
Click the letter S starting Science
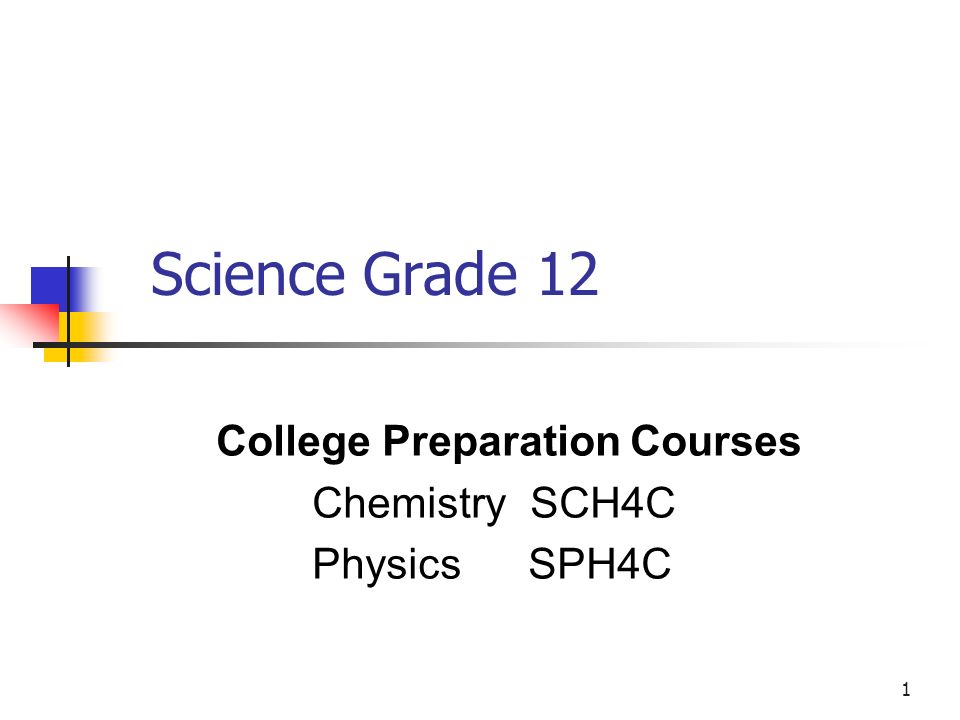coord(166,274)
